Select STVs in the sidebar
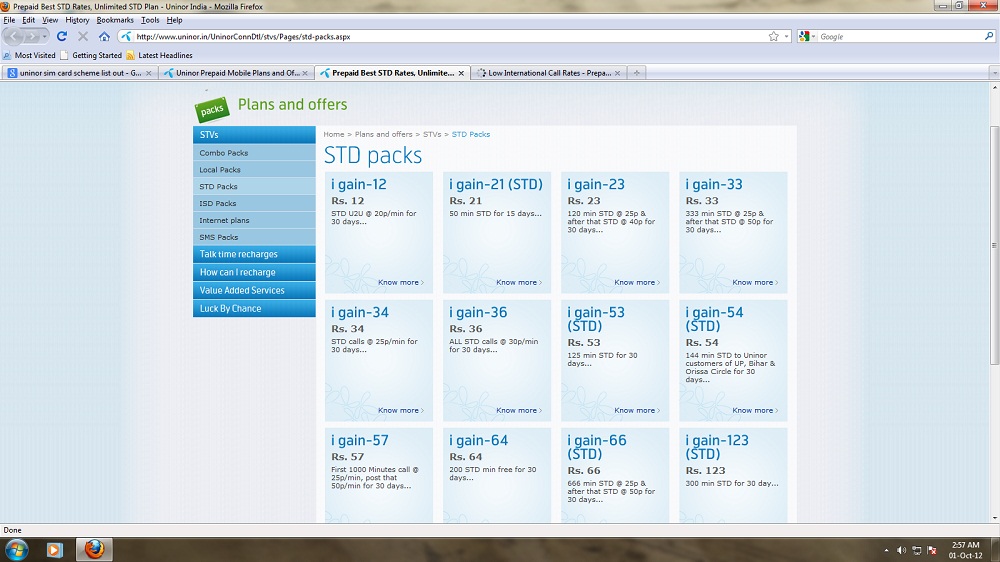 tap(254, 135)
